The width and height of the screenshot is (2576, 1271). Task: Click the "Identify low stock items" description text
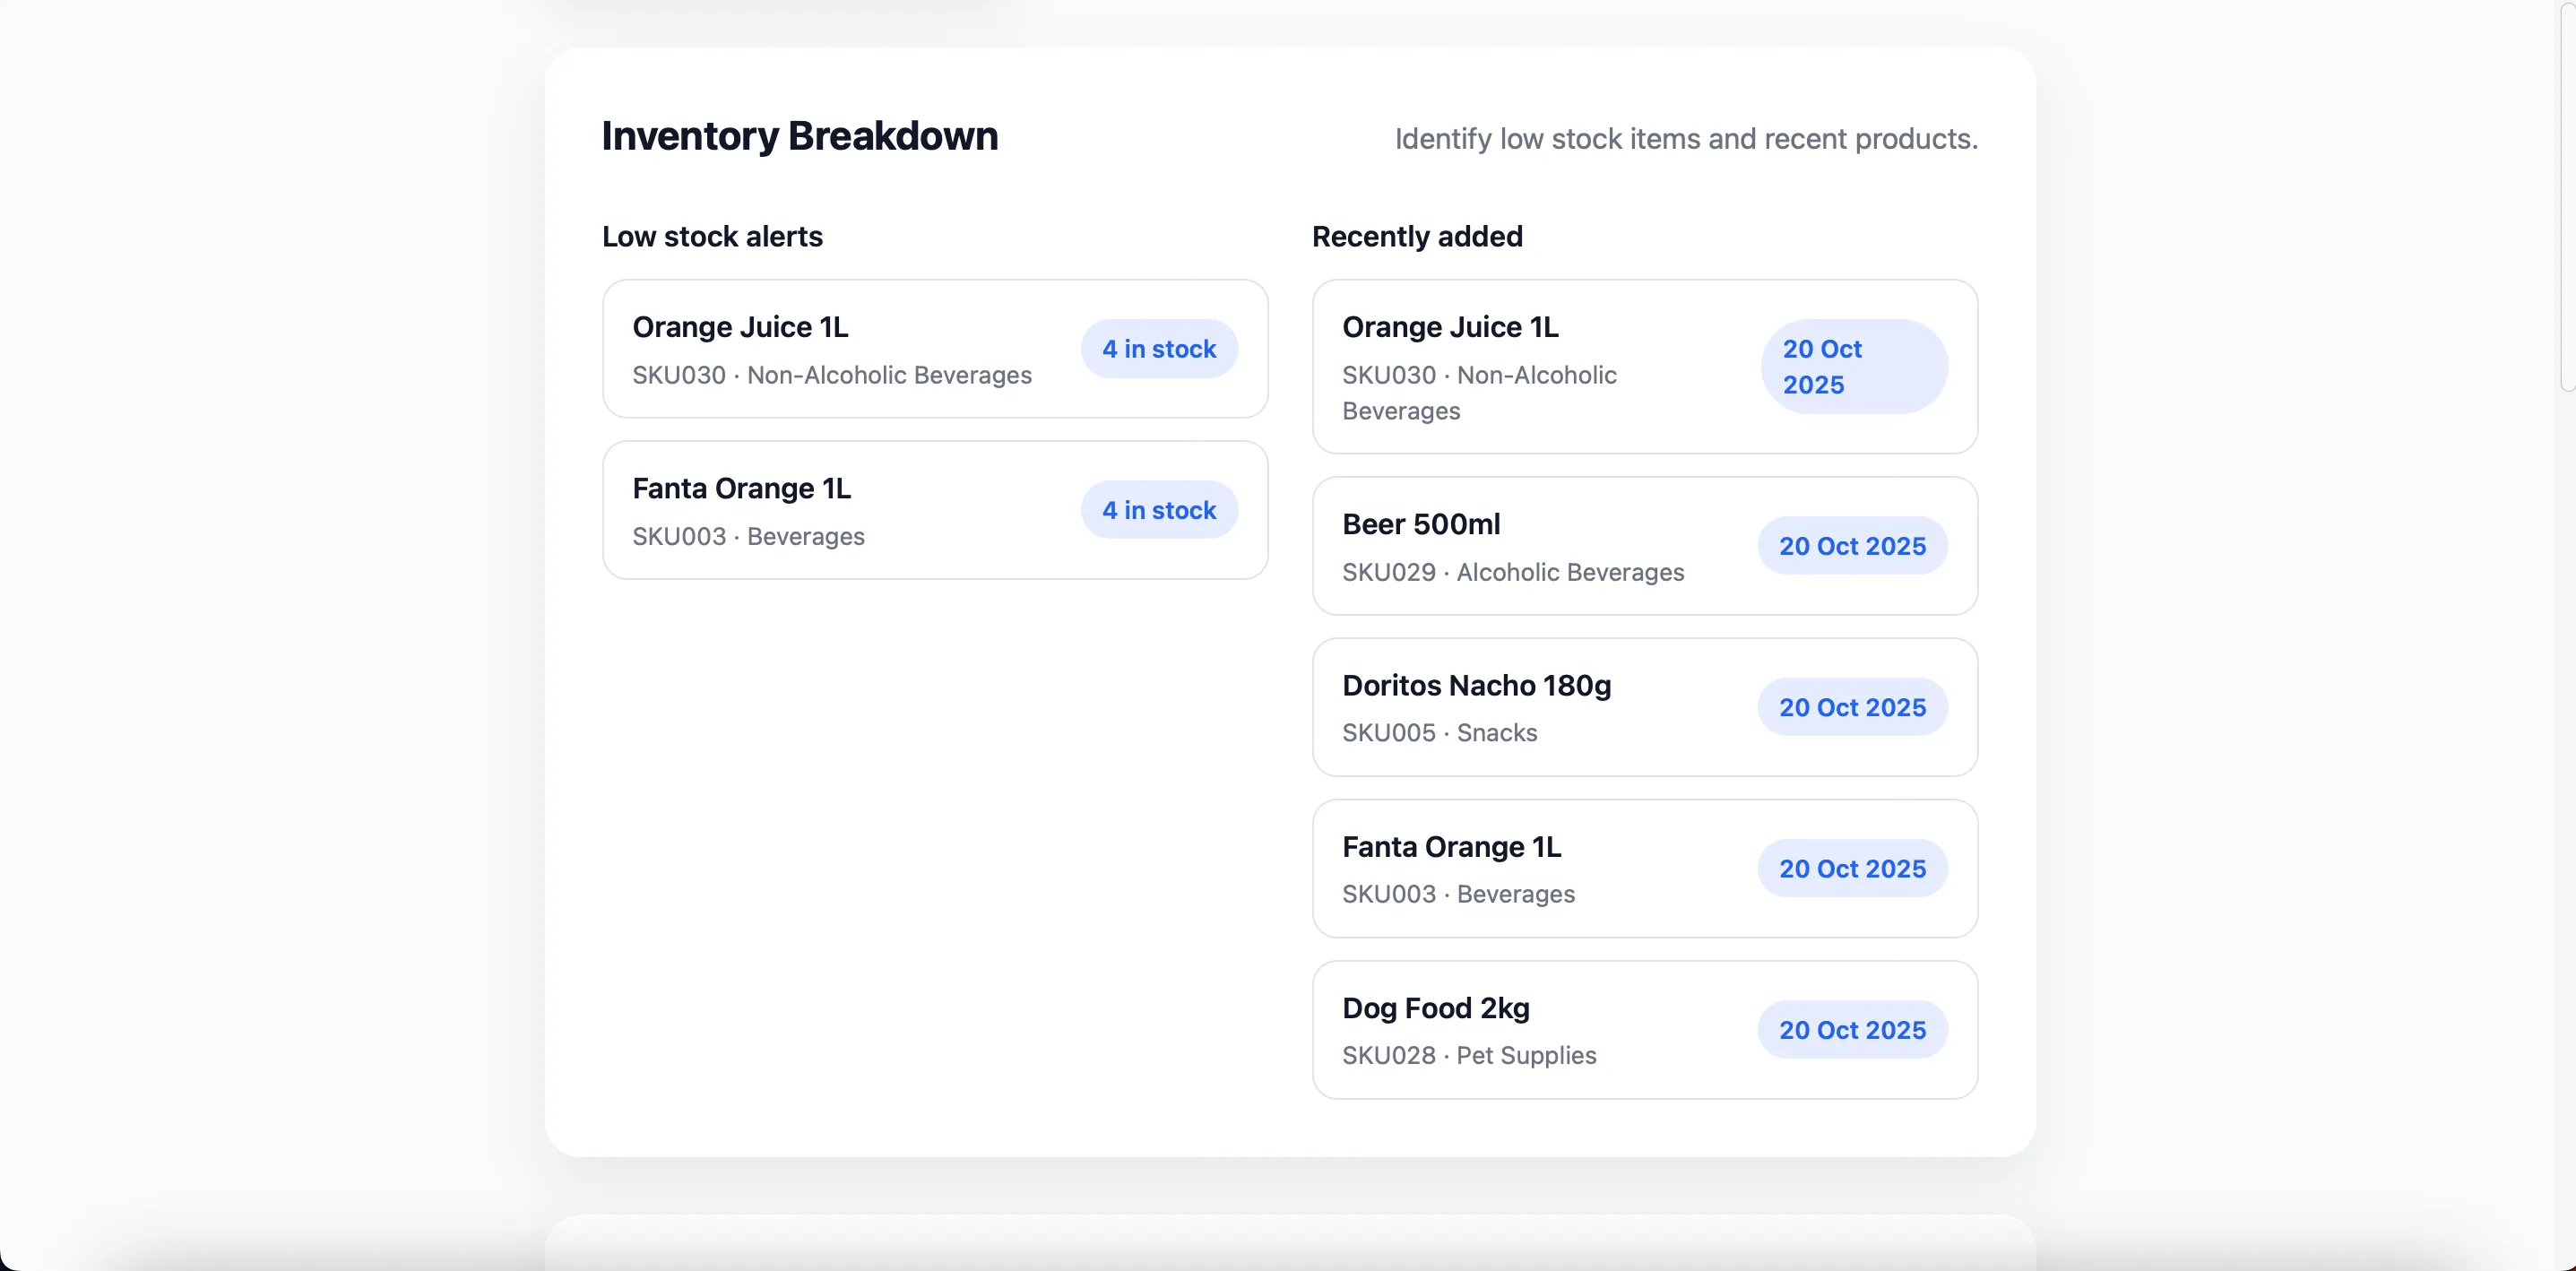tap(1685, 139)
